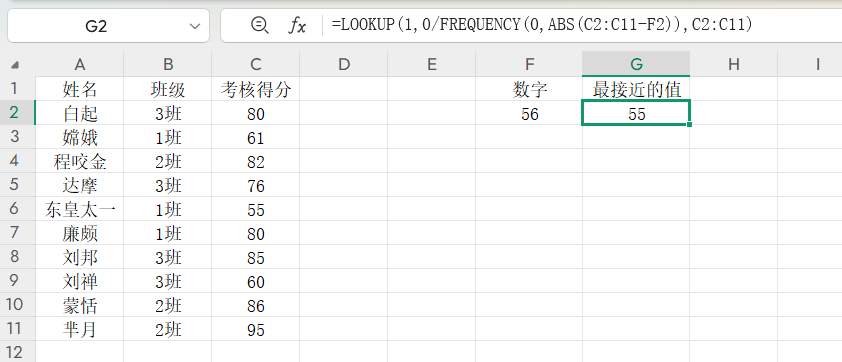The image size is (842, 362).
Task: Select column A header
Action: point(79,64)
